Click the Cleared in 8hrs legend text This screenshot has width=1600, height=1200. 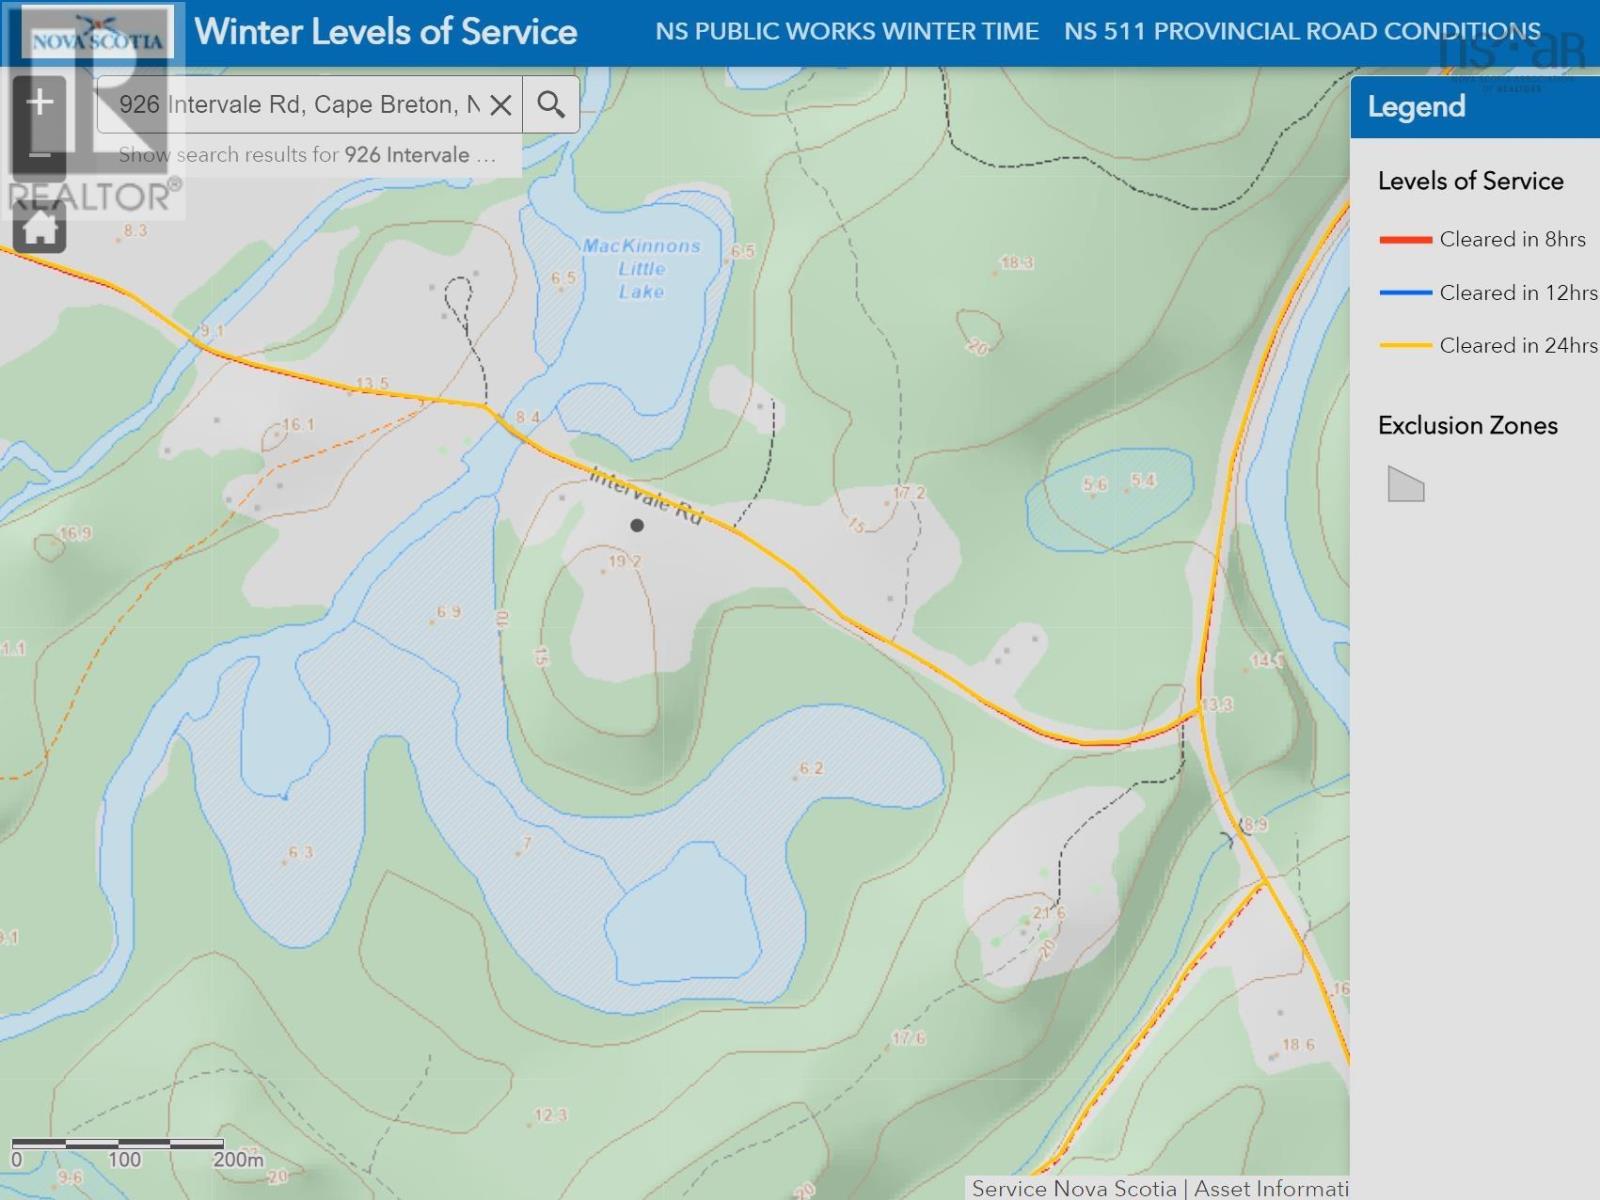pyautogui.click(x=1513, y=240)
